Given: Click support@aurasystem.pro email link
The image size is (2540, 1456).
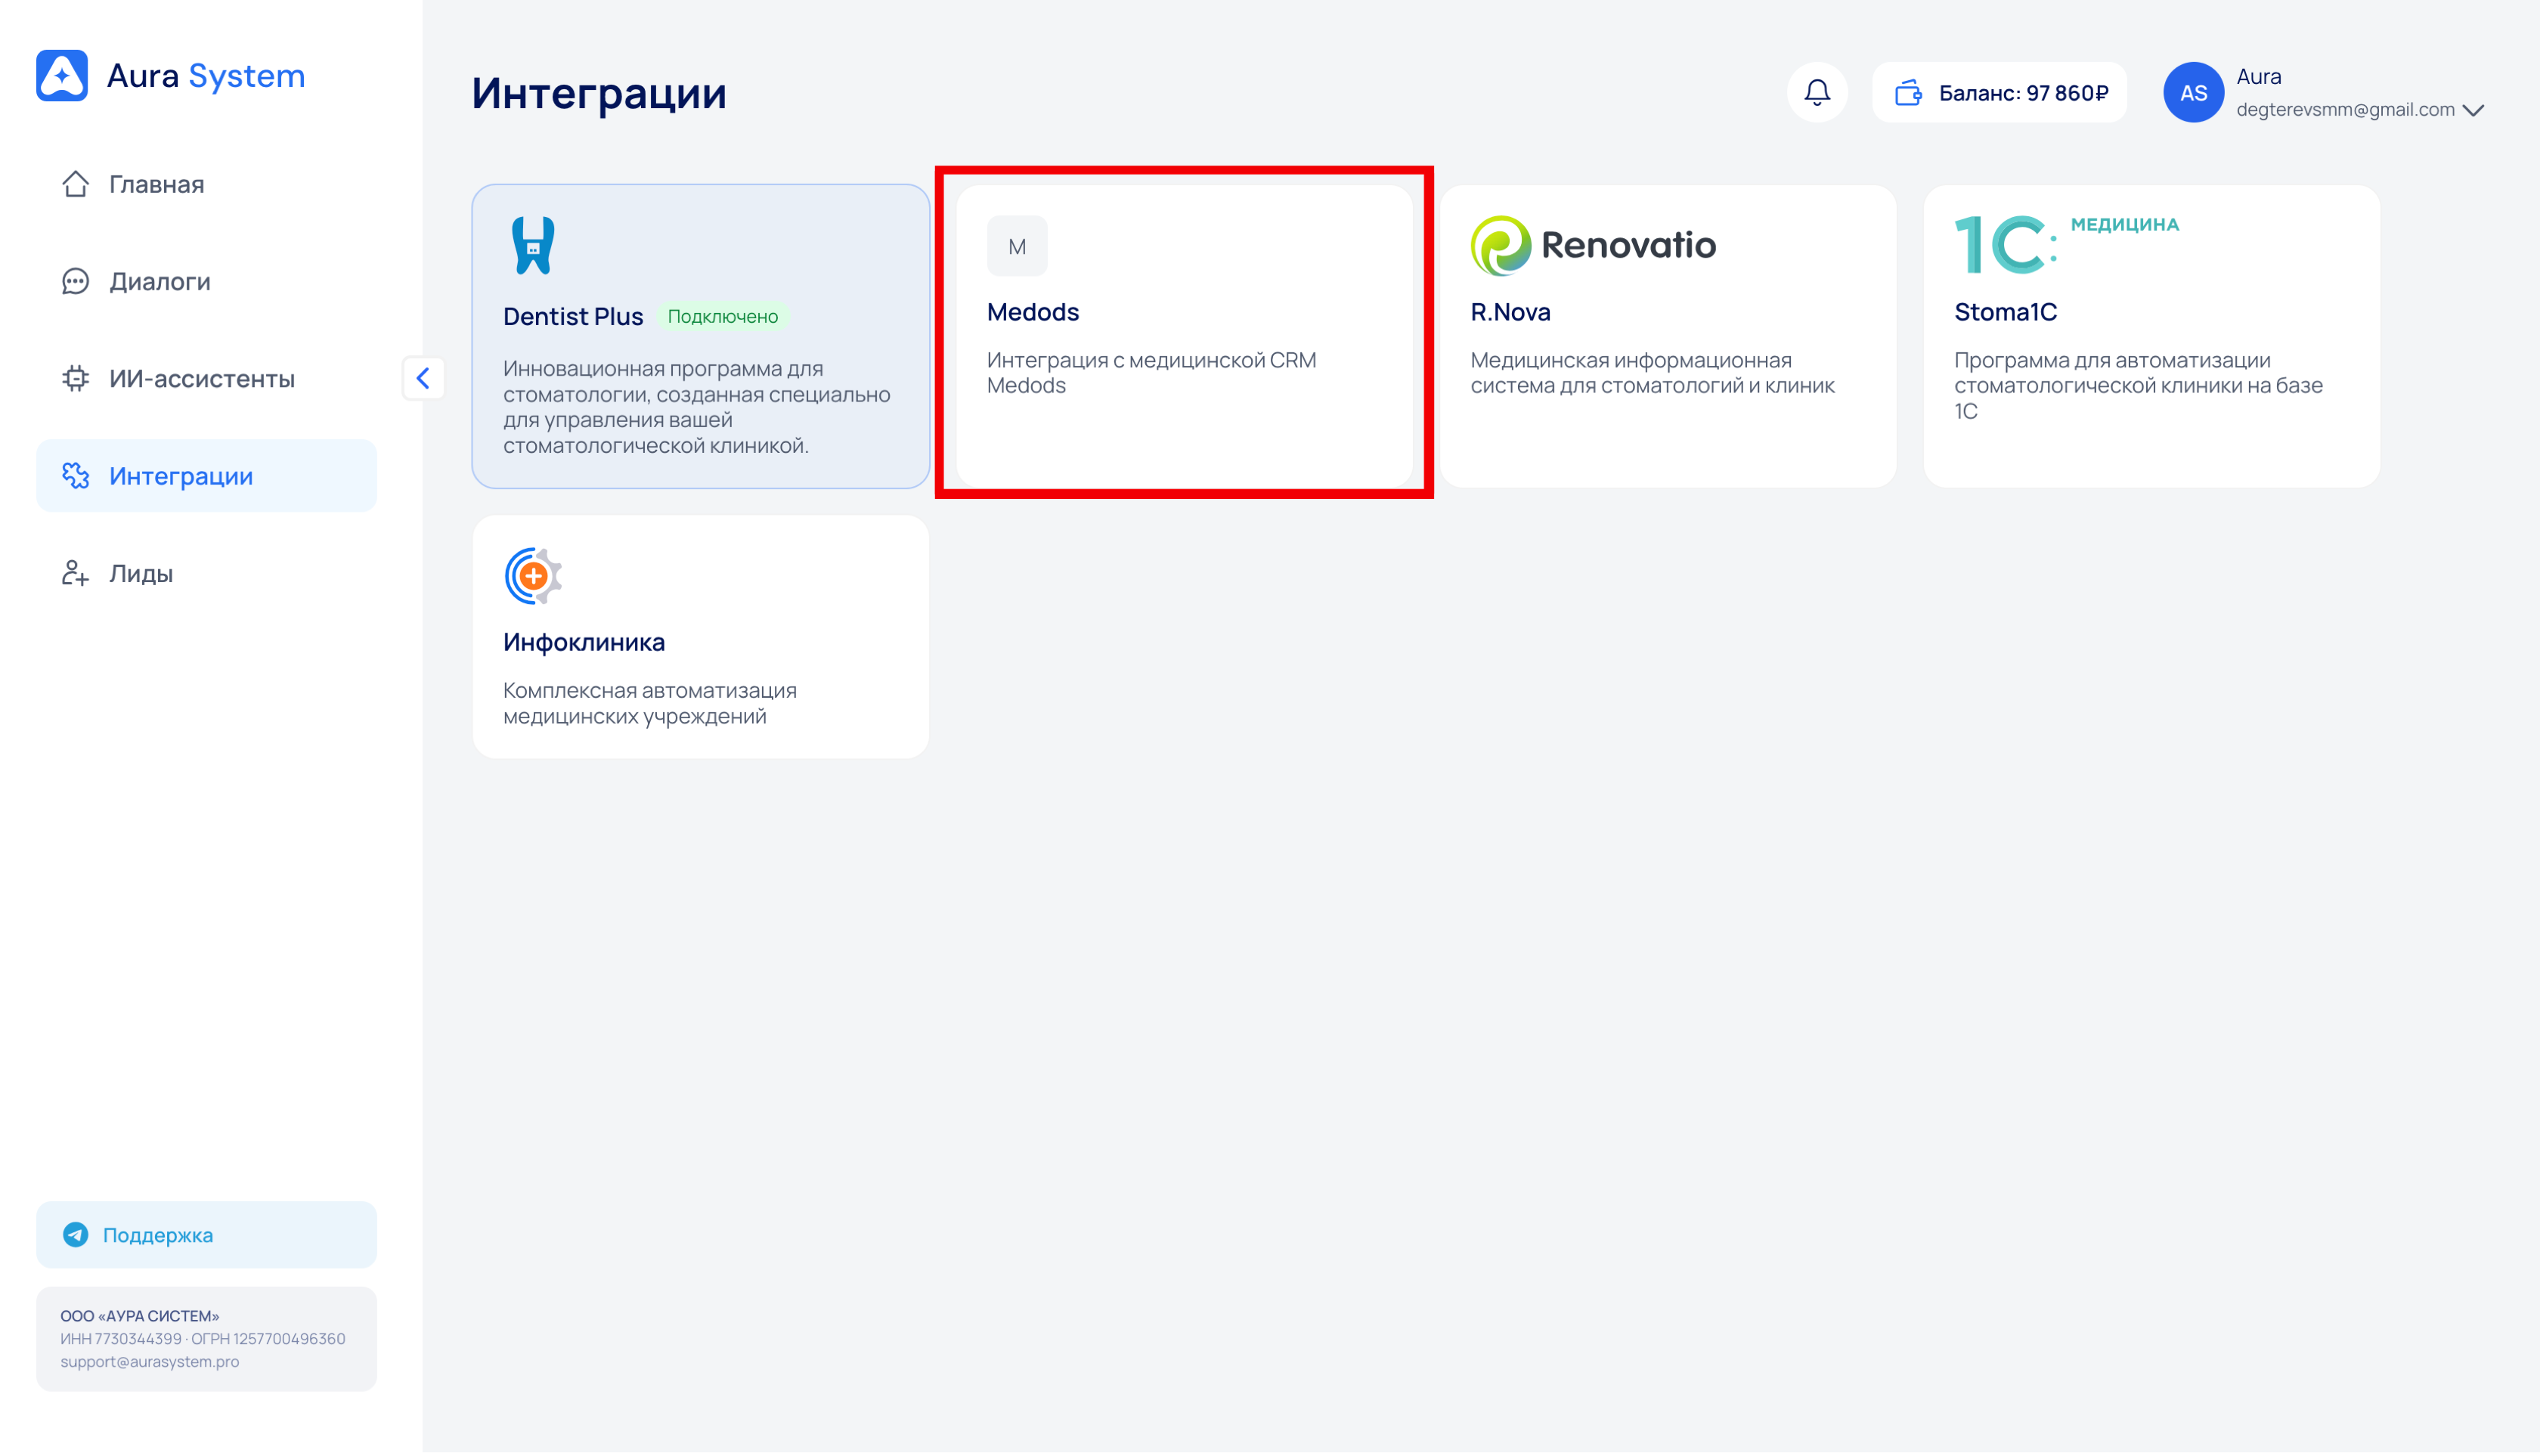Looking at the screenshot, I should (149, 1361).
